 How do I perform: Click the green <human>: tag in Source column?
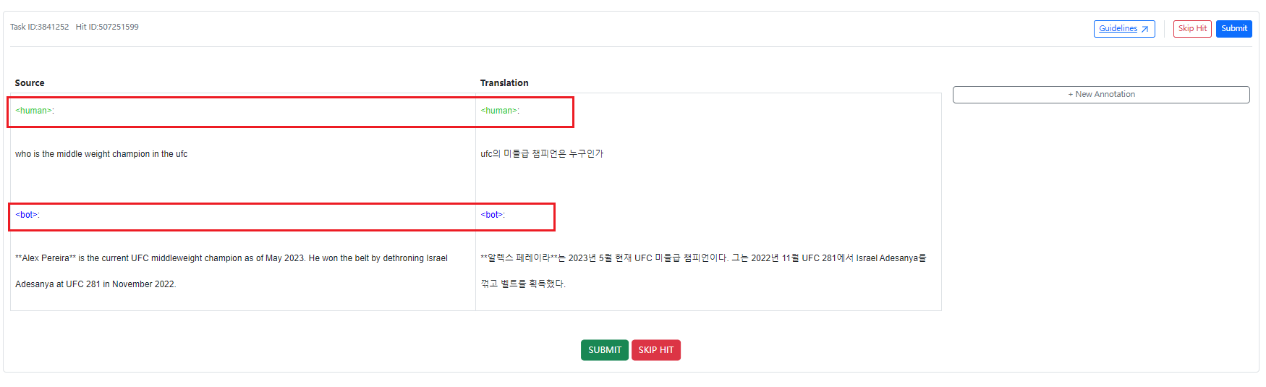[35, 111]
